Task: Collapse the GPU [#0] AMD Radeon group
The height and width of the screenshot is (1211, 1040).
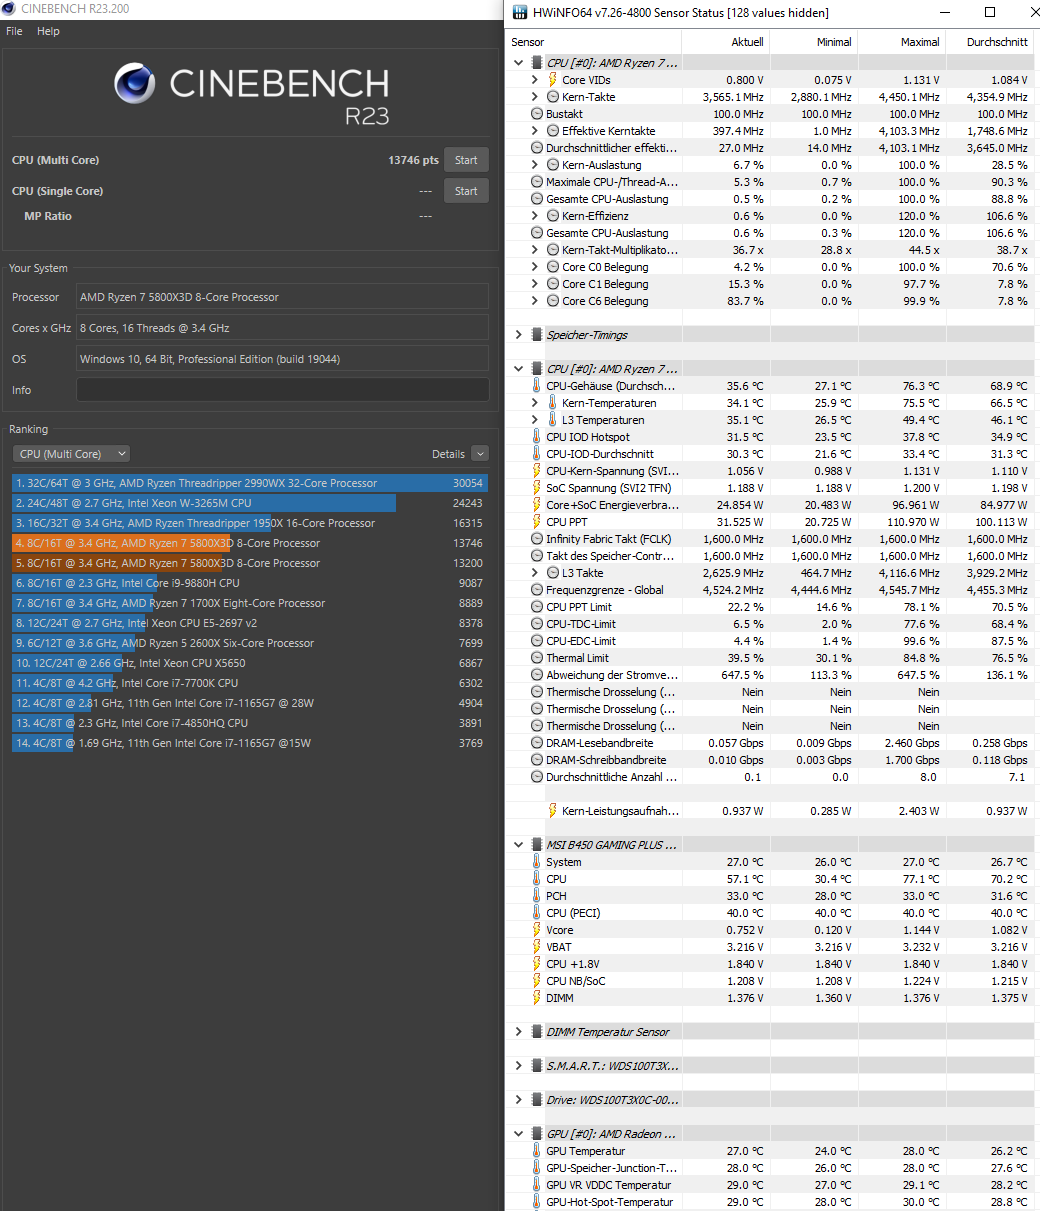Action: pyautogui.click(x=518, y=1134)
